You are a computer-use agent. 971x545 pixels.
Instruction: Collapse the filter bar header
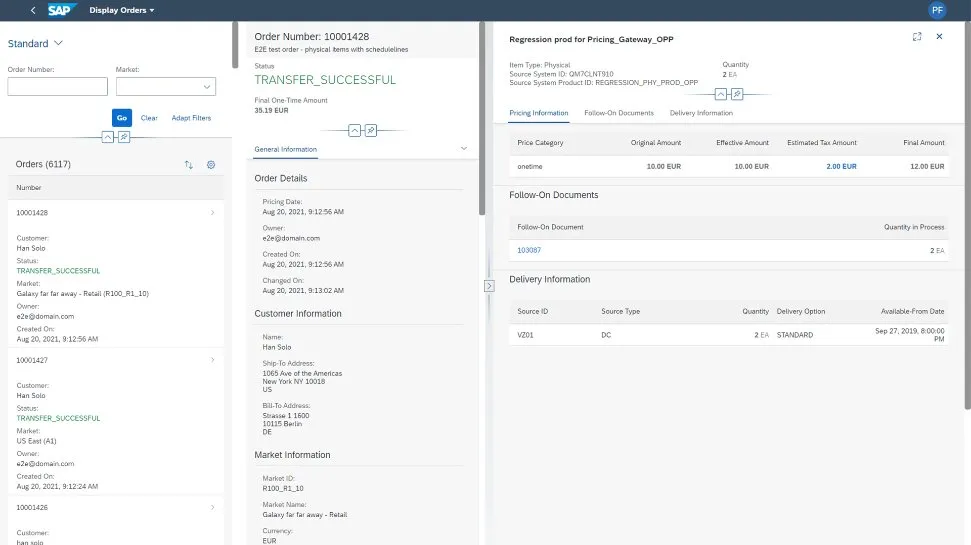point(108,137)
